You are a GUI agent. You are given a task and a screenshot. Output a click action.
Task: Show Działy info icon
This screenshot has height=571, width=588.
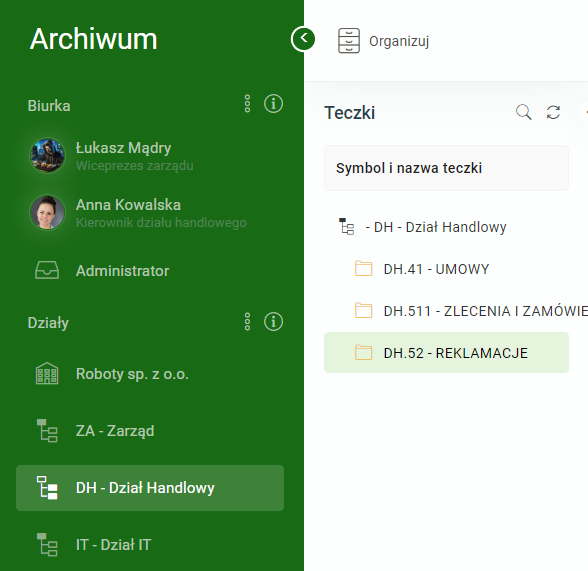click(x=273, y=322)
